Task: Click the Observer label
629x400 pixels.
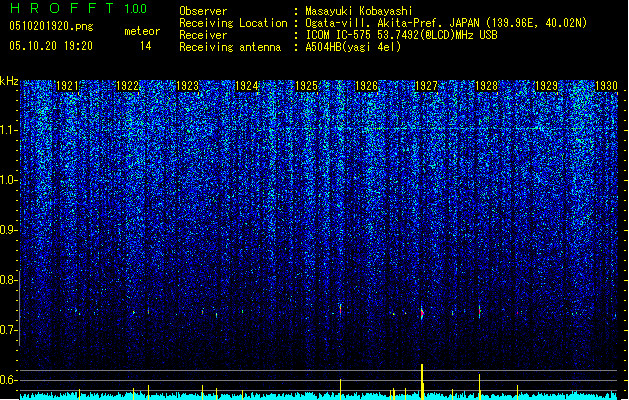Action: [x=203, y=11]
